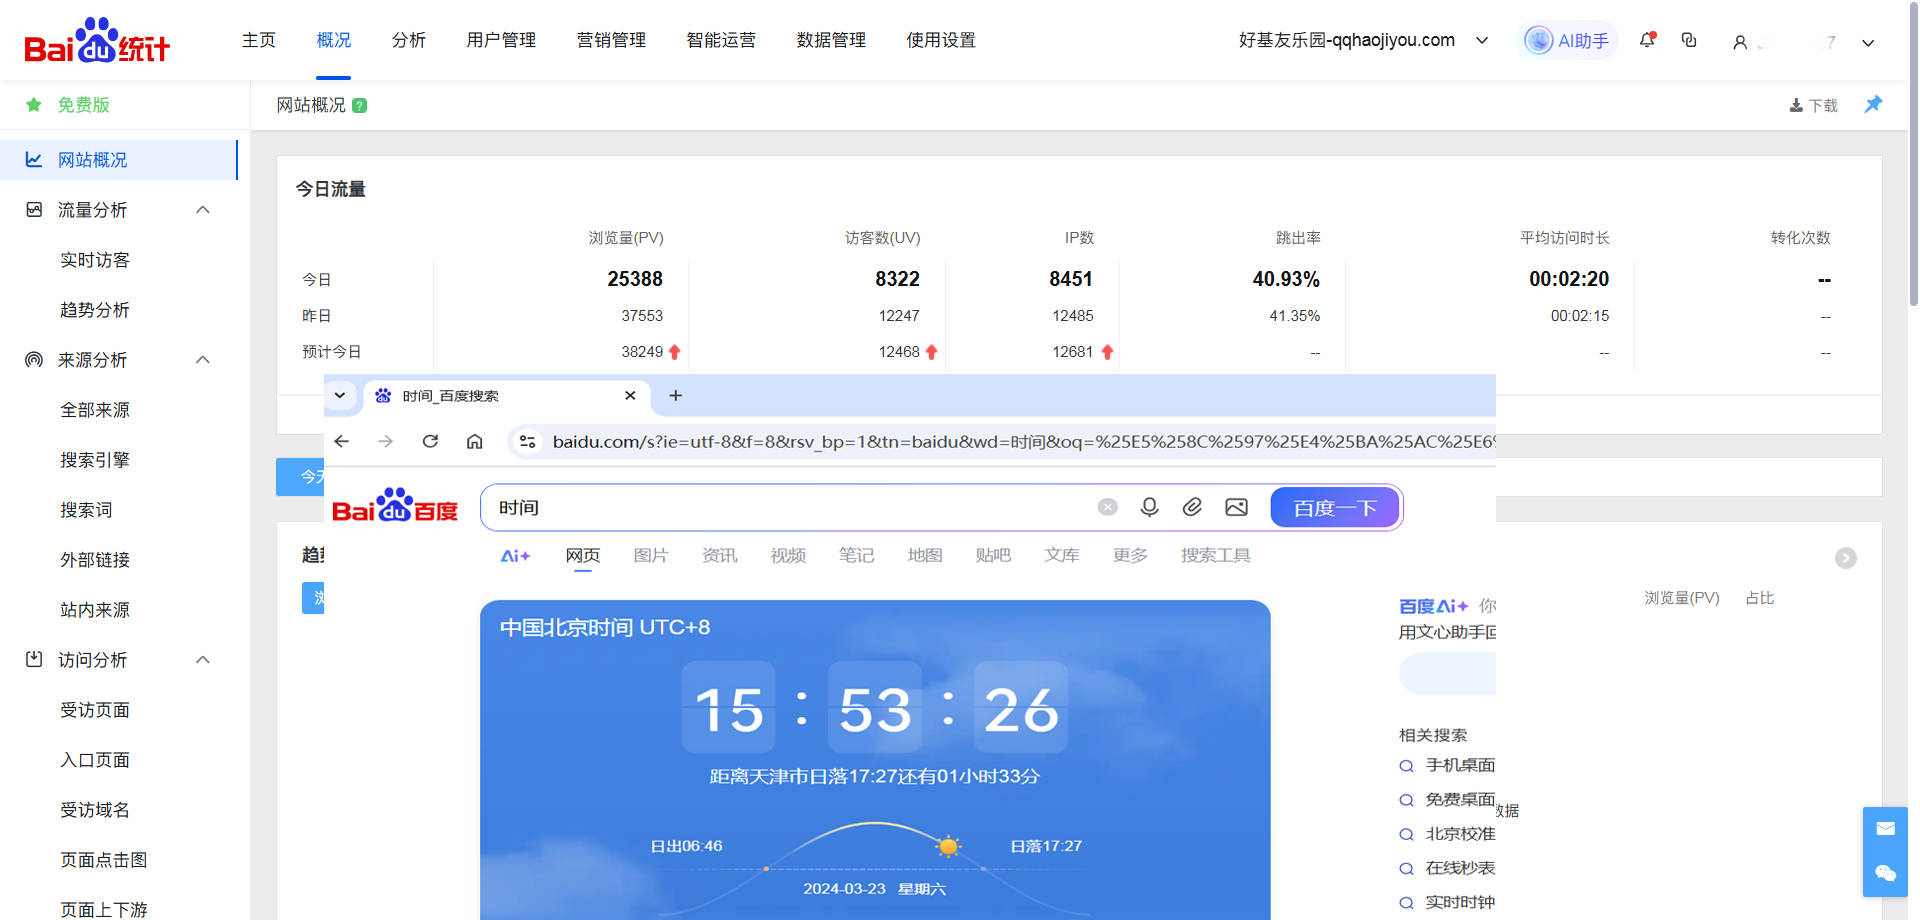Click the pin icon beside download
1920x920 pixels.
[x=1873, y=105]
